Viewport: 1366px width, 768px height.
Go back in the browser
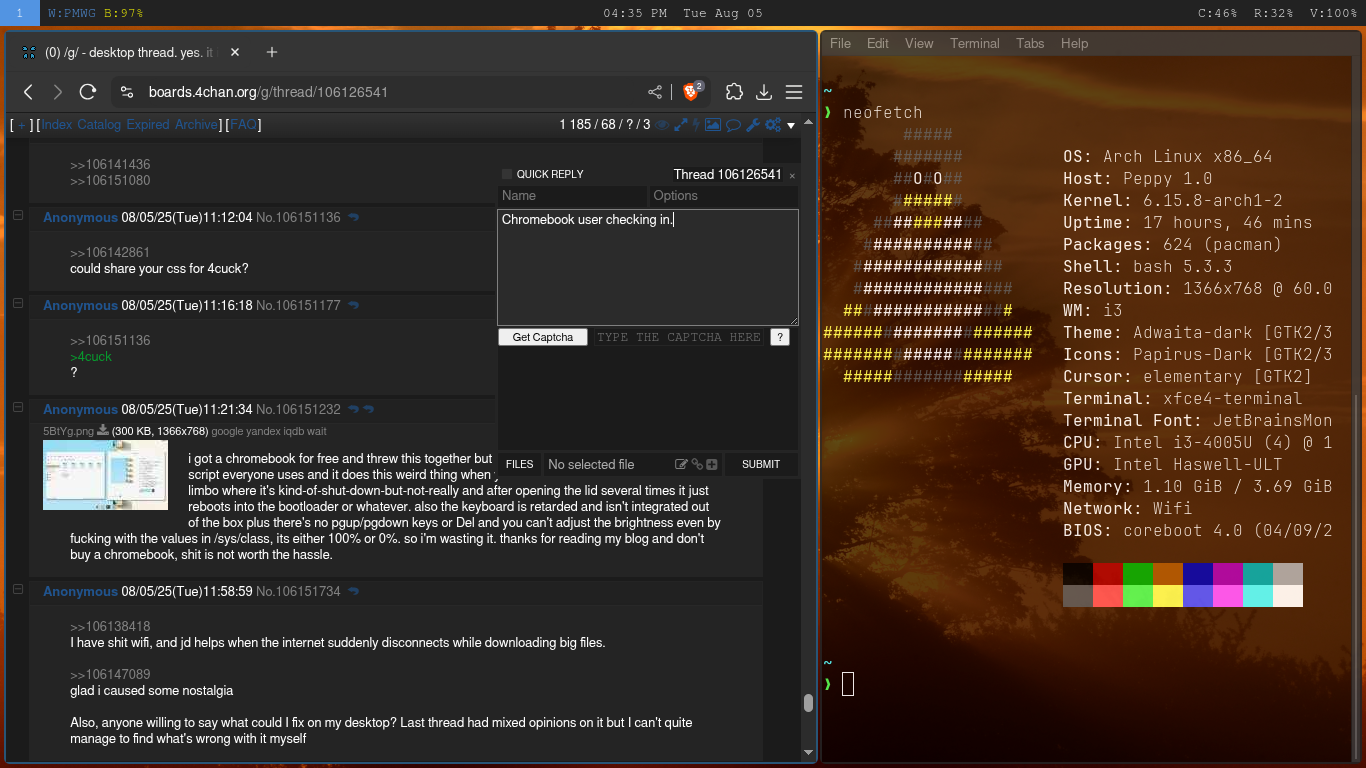coord(28,92)
